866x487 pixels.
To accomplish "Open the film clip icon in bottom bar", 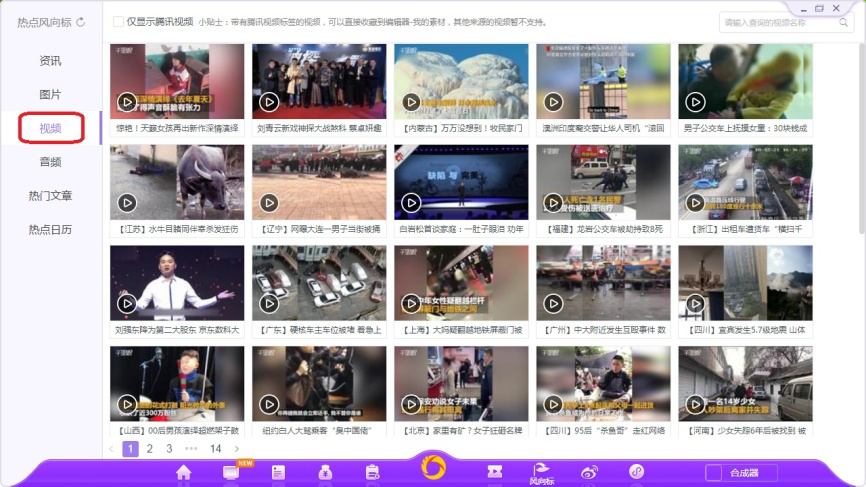I will coord(495,472).
